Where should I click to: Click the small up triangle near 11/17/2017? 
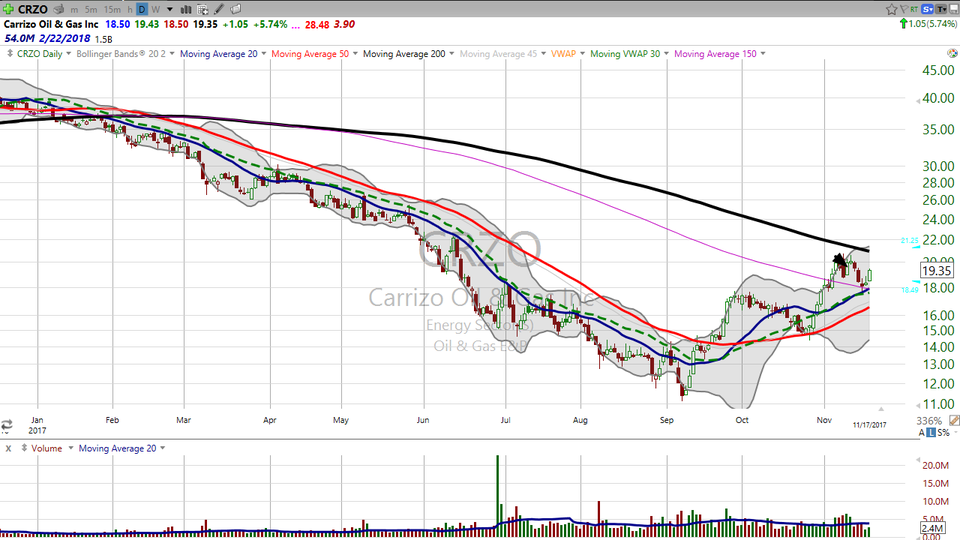click(x=881, y=409)
